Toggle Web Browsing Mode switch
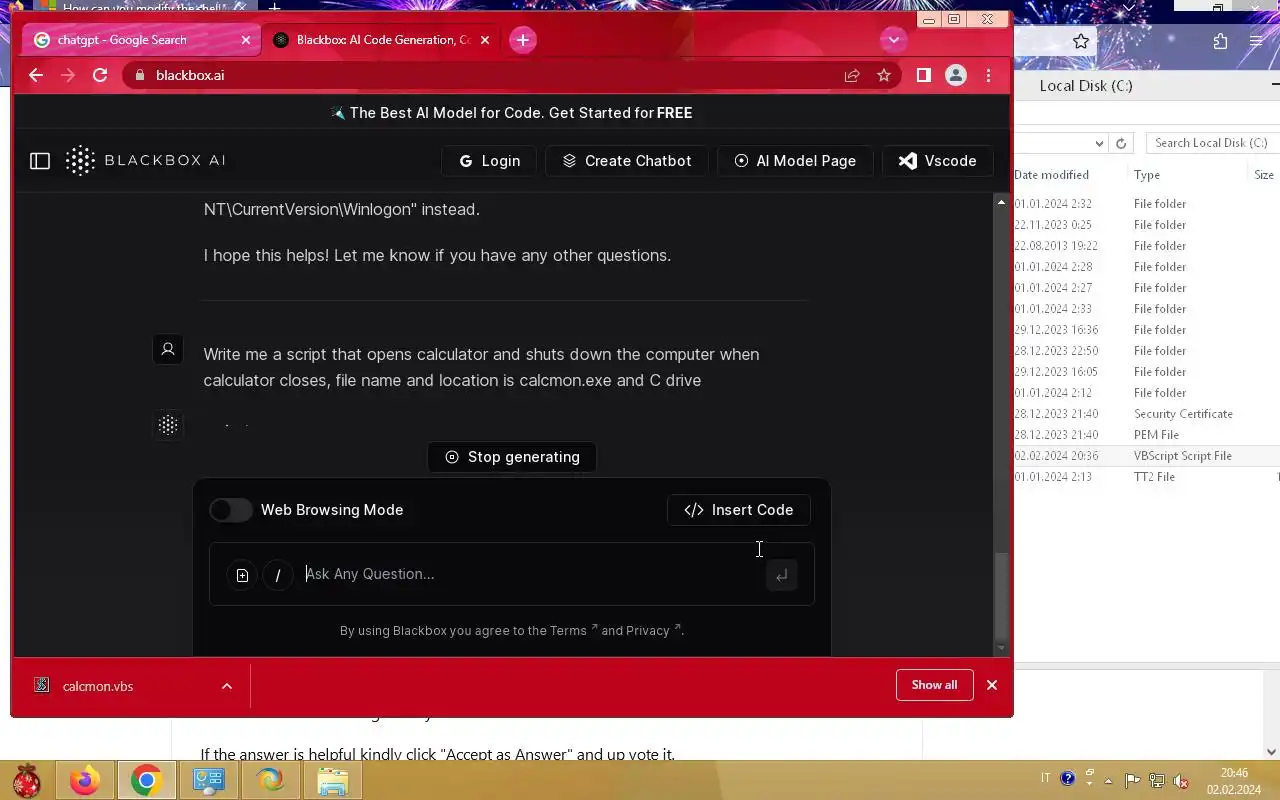1280x800 pixels. tap(231, 510)
